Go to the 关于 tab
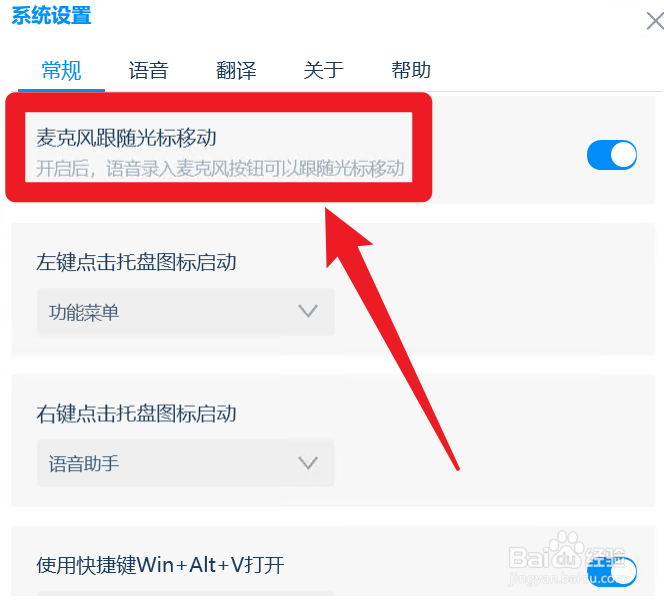 pyautogui.click(x=323, y=70)
